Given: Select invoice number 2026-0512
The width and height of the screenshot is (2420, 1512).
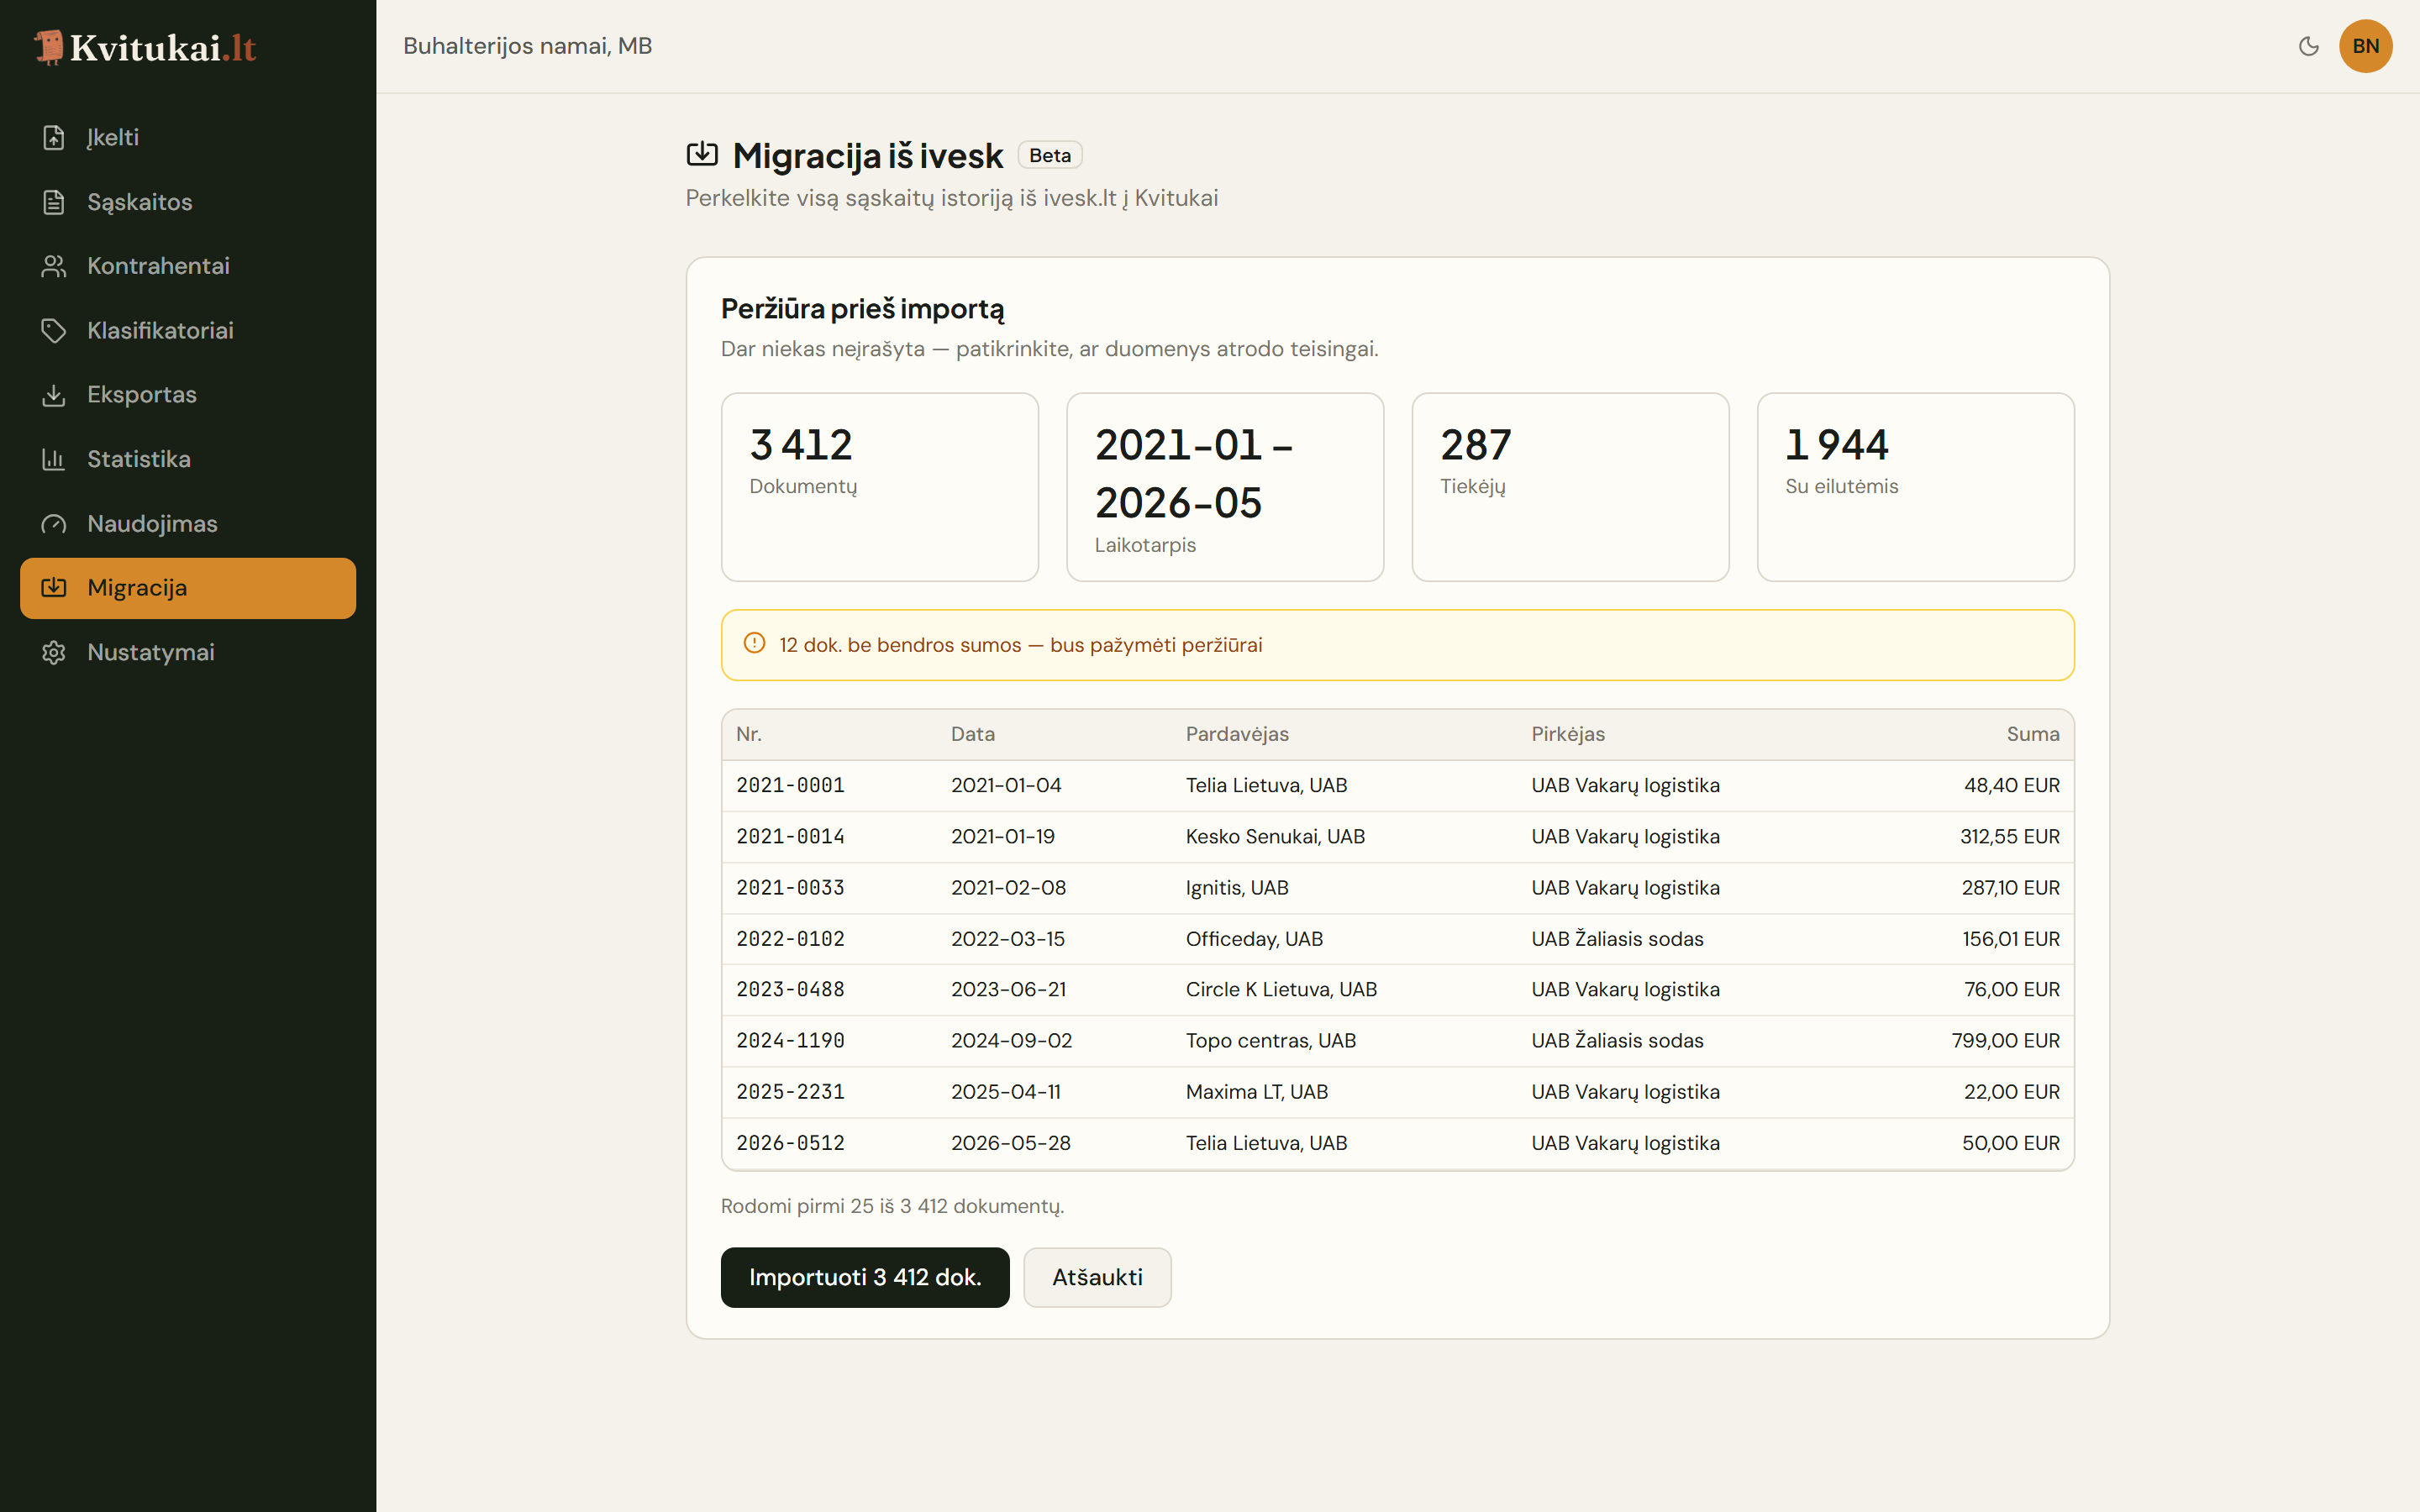Looking at the screenshot, I should (790, 1143).
